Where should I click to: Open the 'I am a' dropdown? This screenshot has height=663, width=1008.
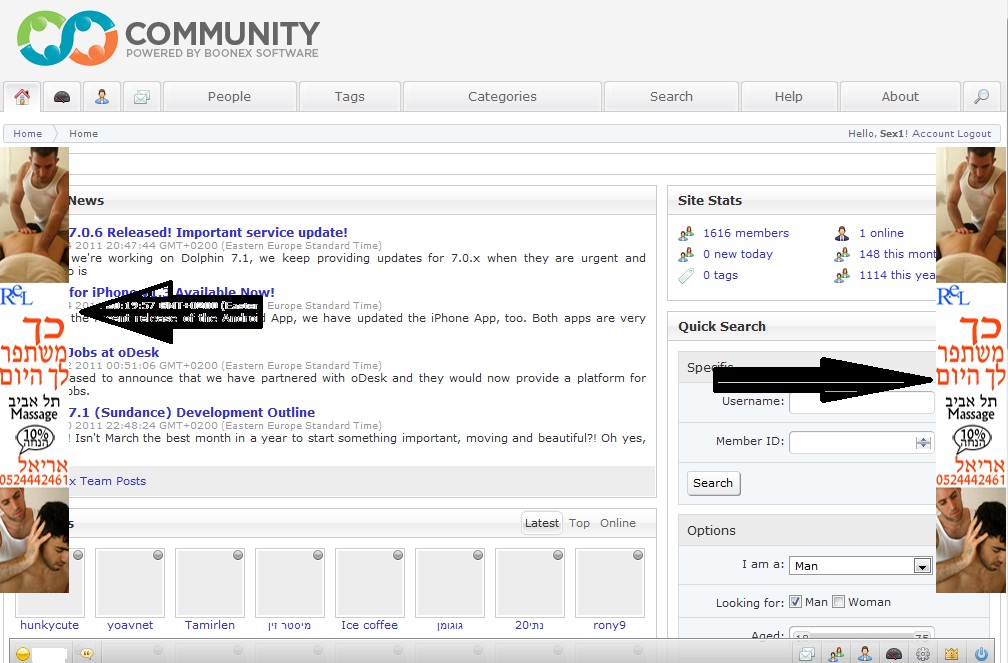pyautogui.click(x=921, y=566)
